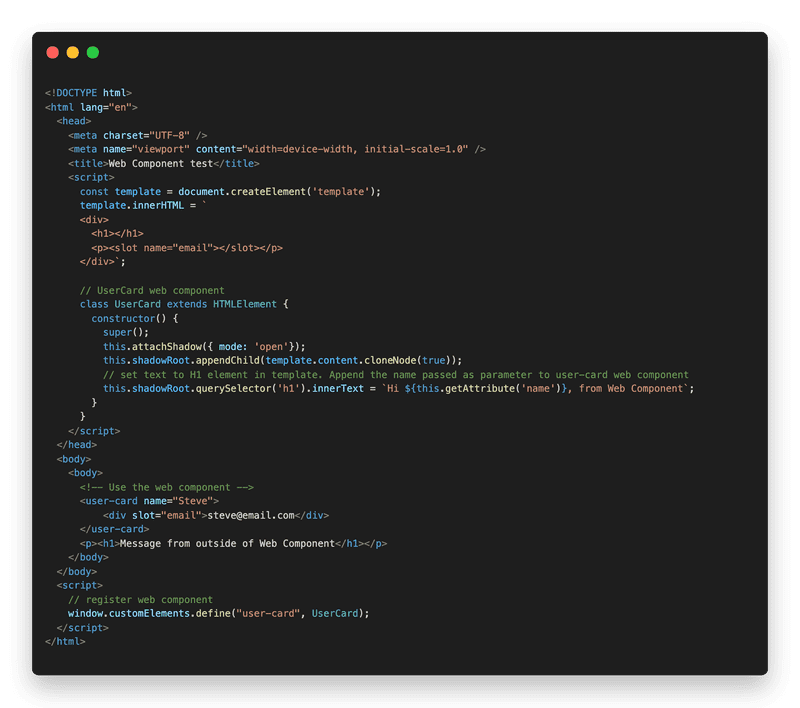Click "class UserCard extends HTMLElement" line
Viewport: 800px width, 708px height.
184,304
